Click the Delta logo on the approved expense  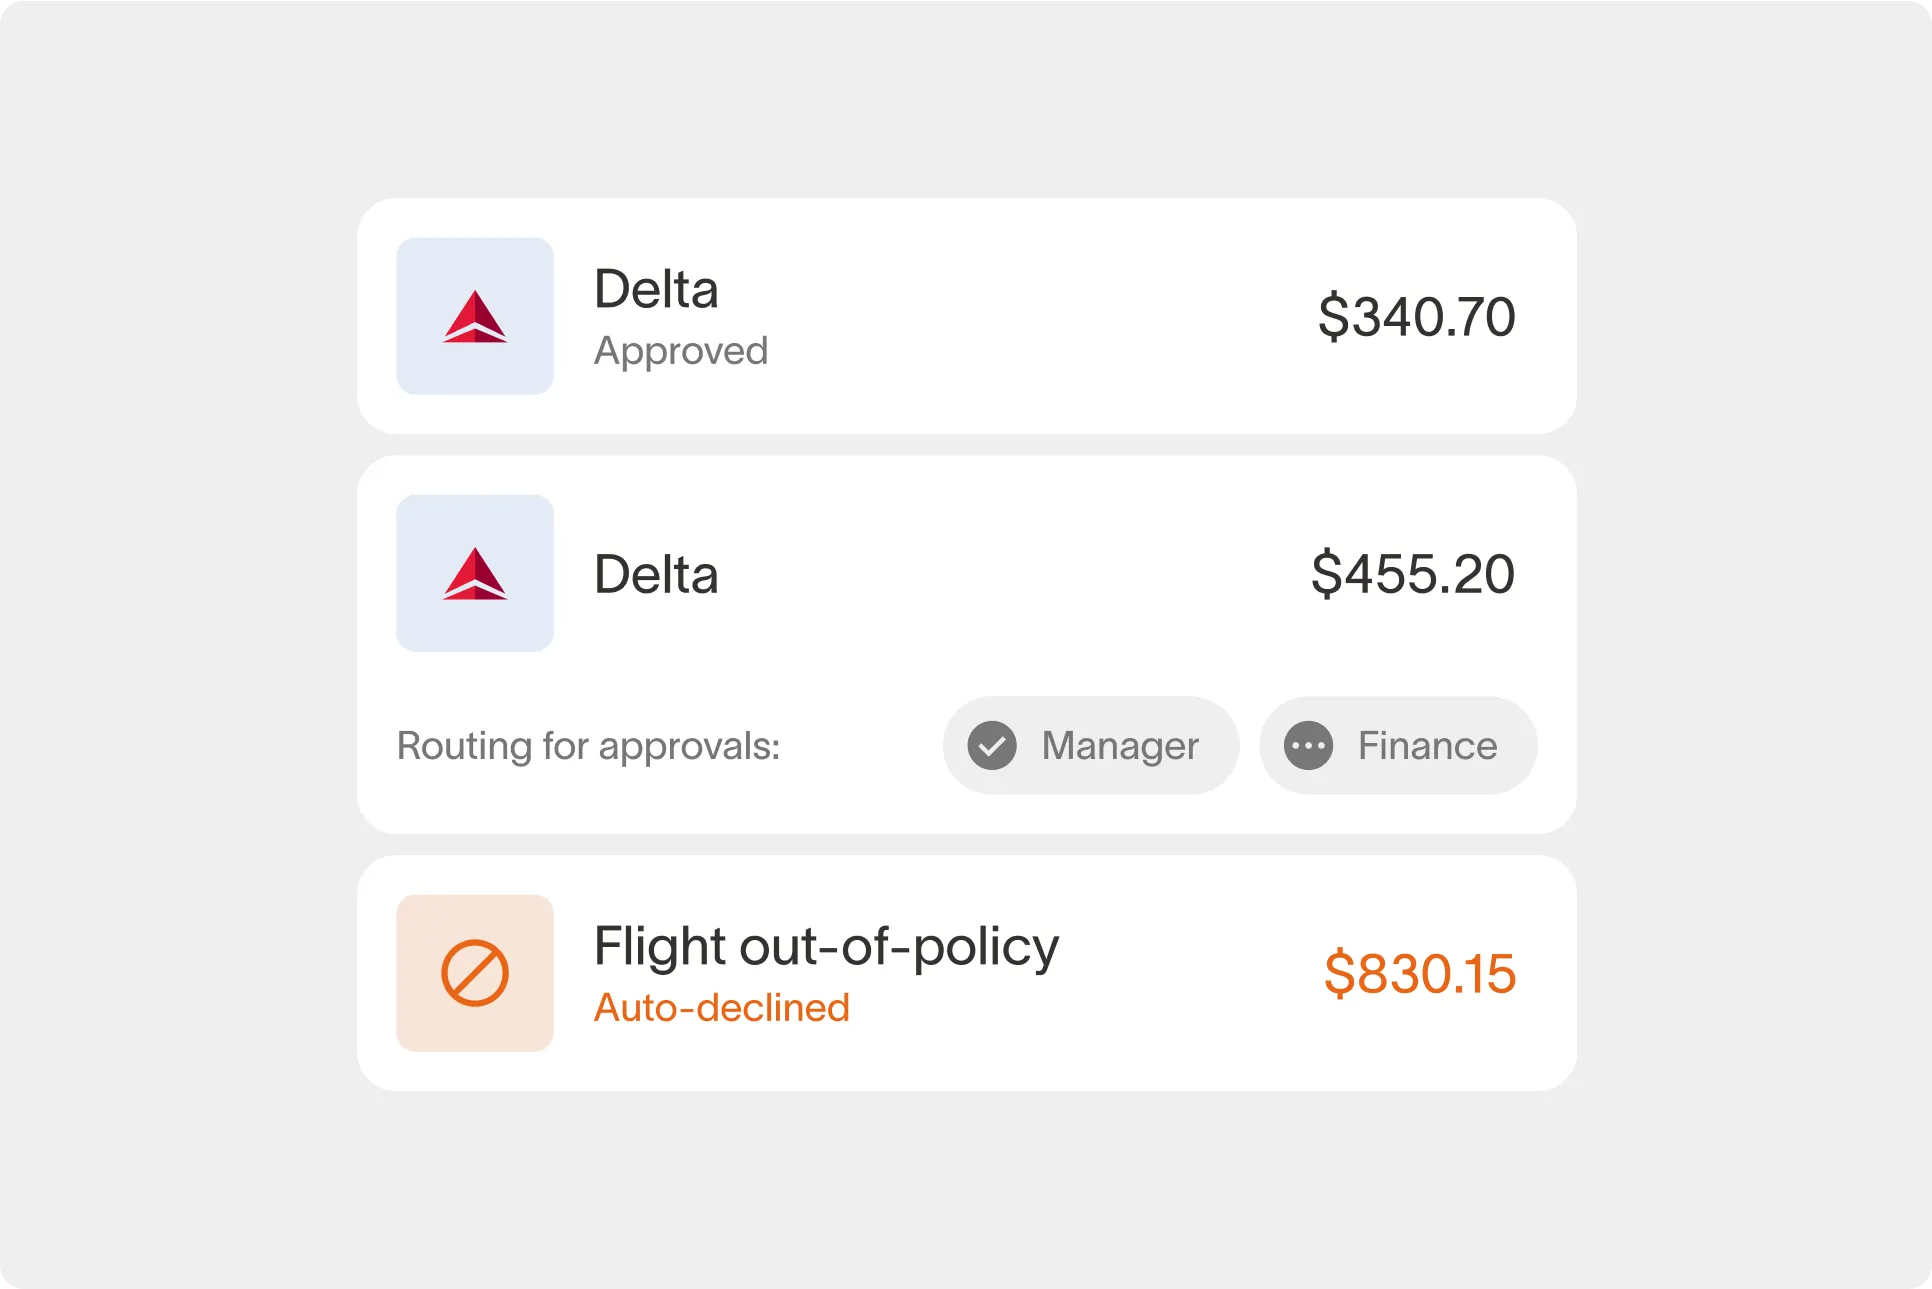(474, 316)
